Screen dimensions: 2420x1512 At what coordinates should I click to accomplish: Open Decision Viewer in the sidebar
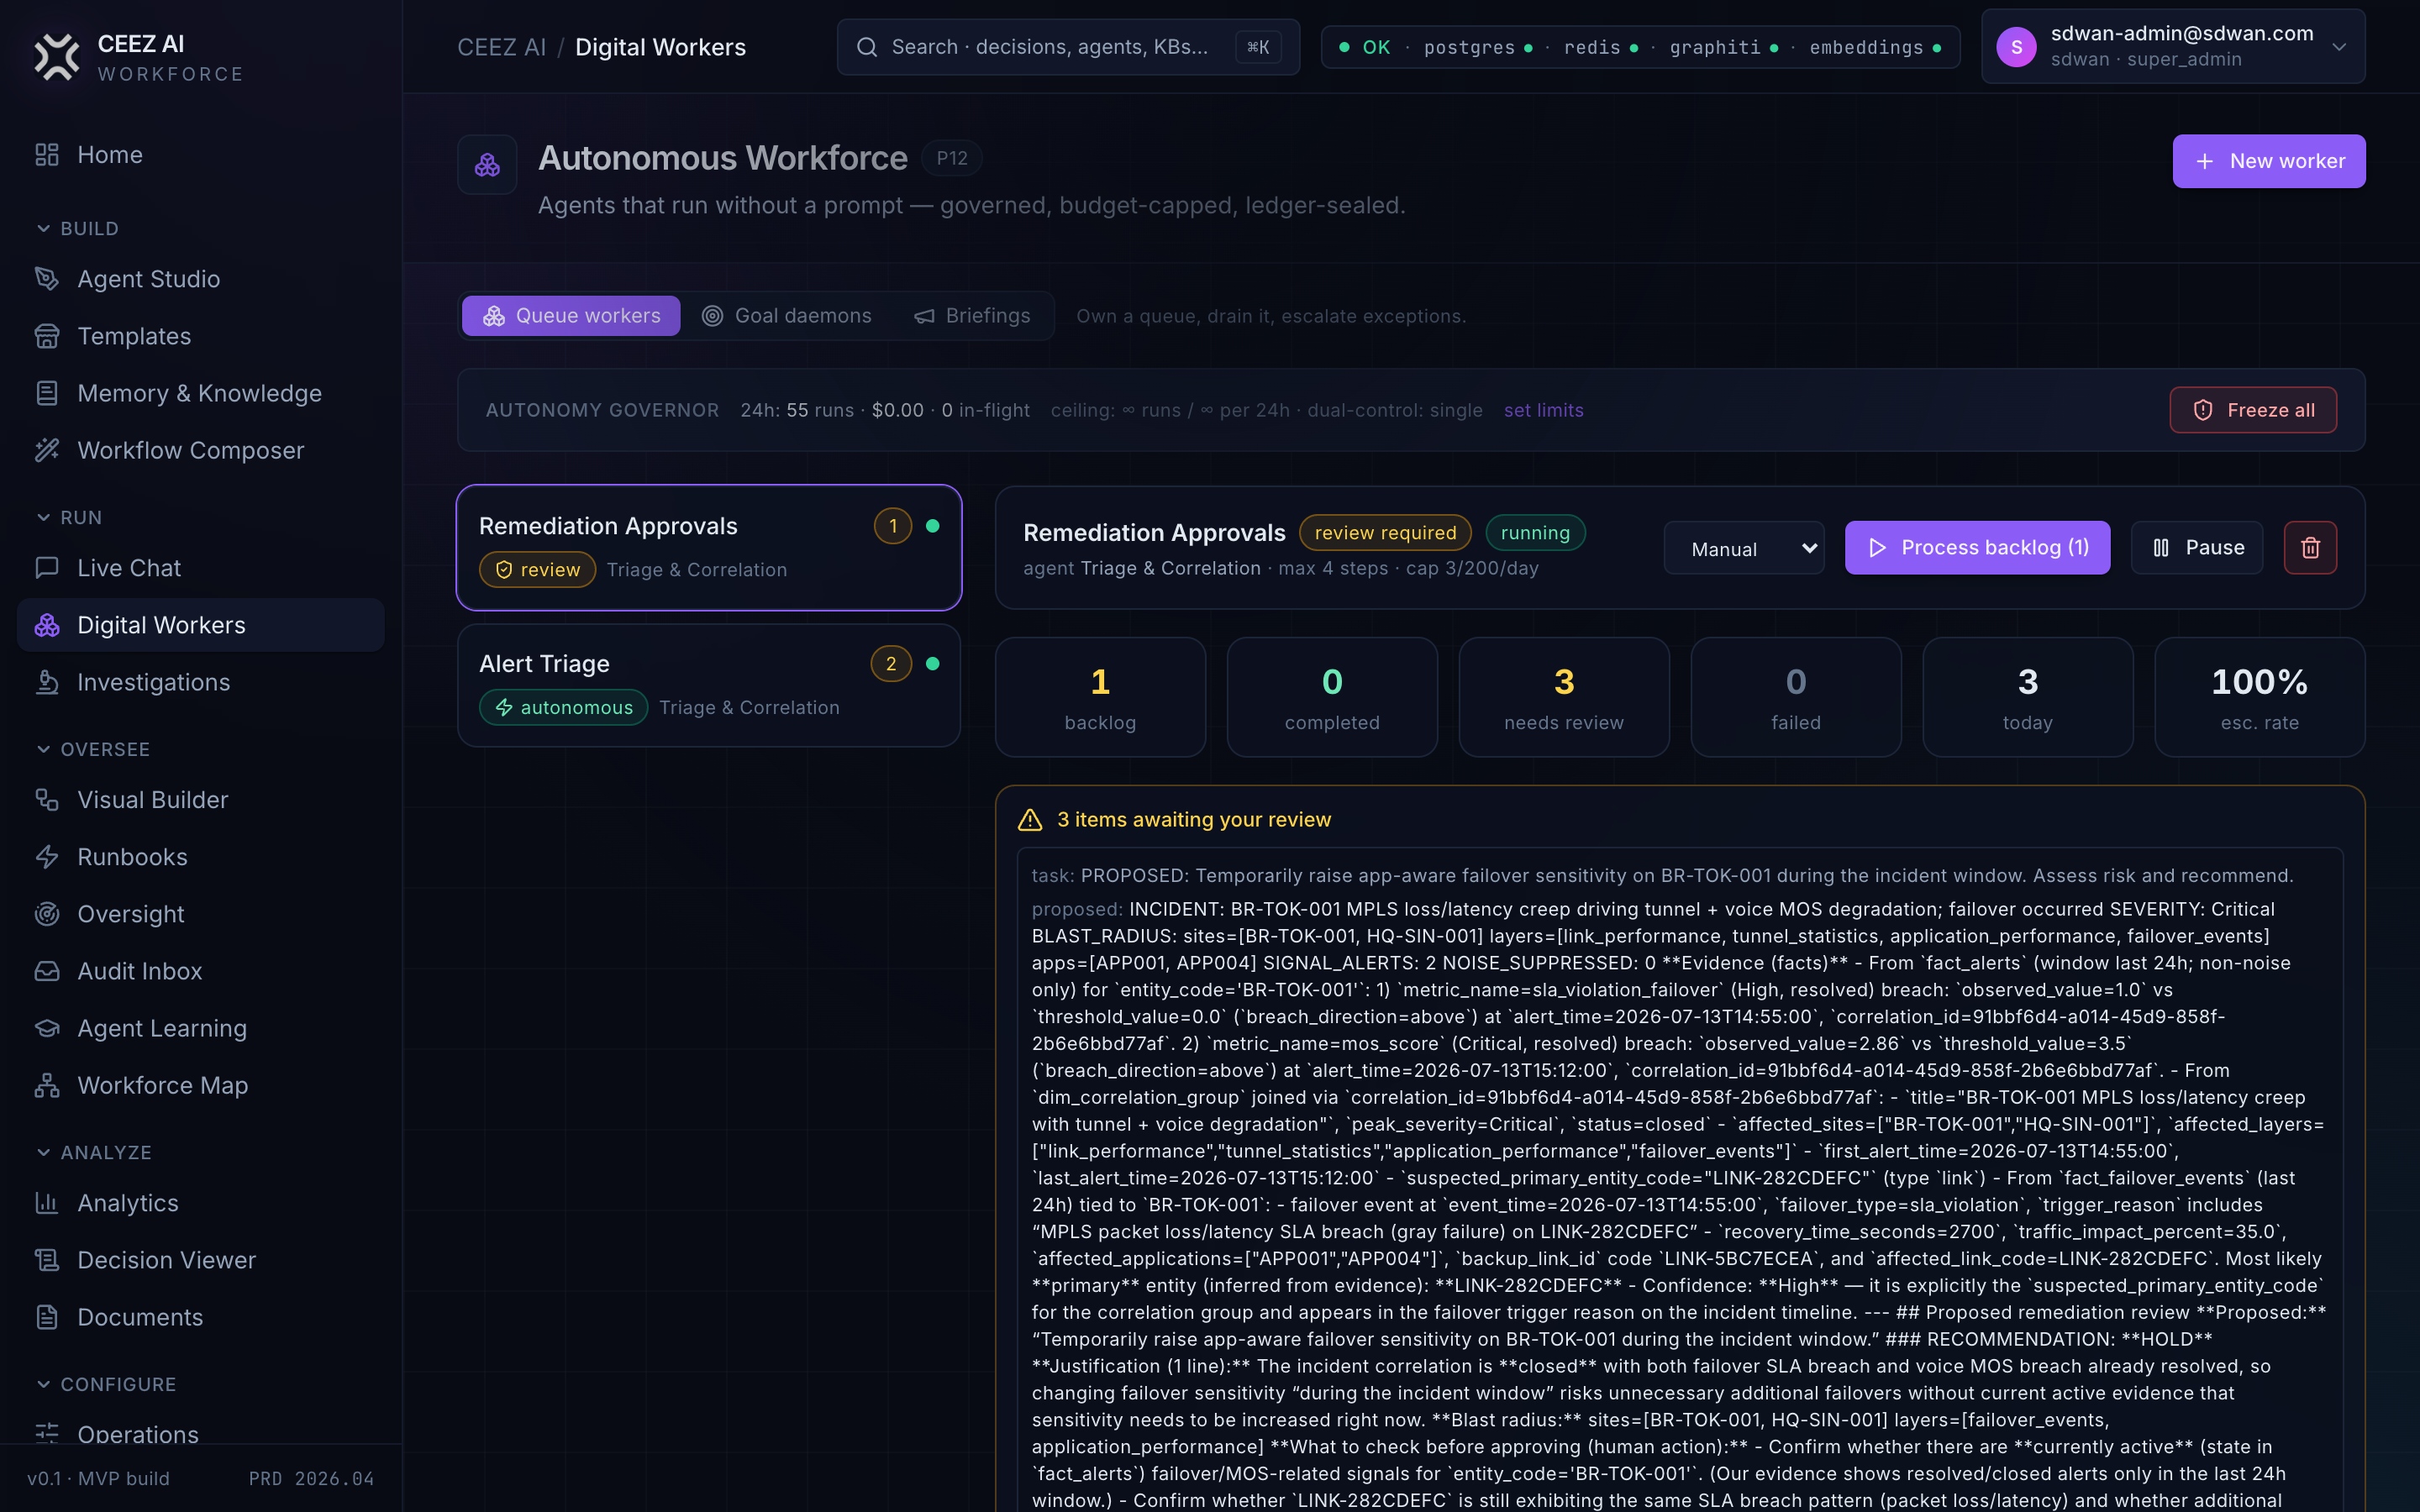200,1260
